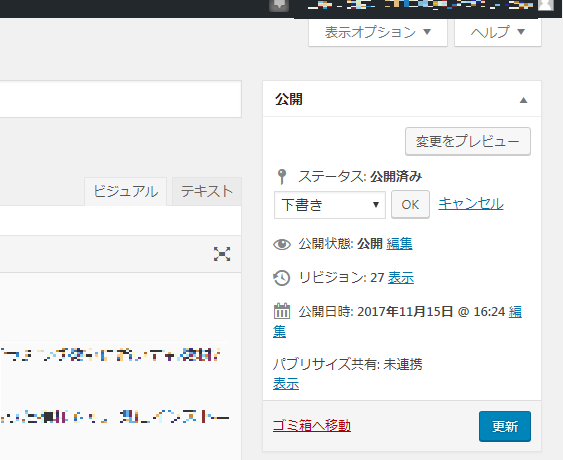563x460 pixels.
Task: Move post to trash with ゴミ箱へ移動
Action: click(x=312, y=426)
